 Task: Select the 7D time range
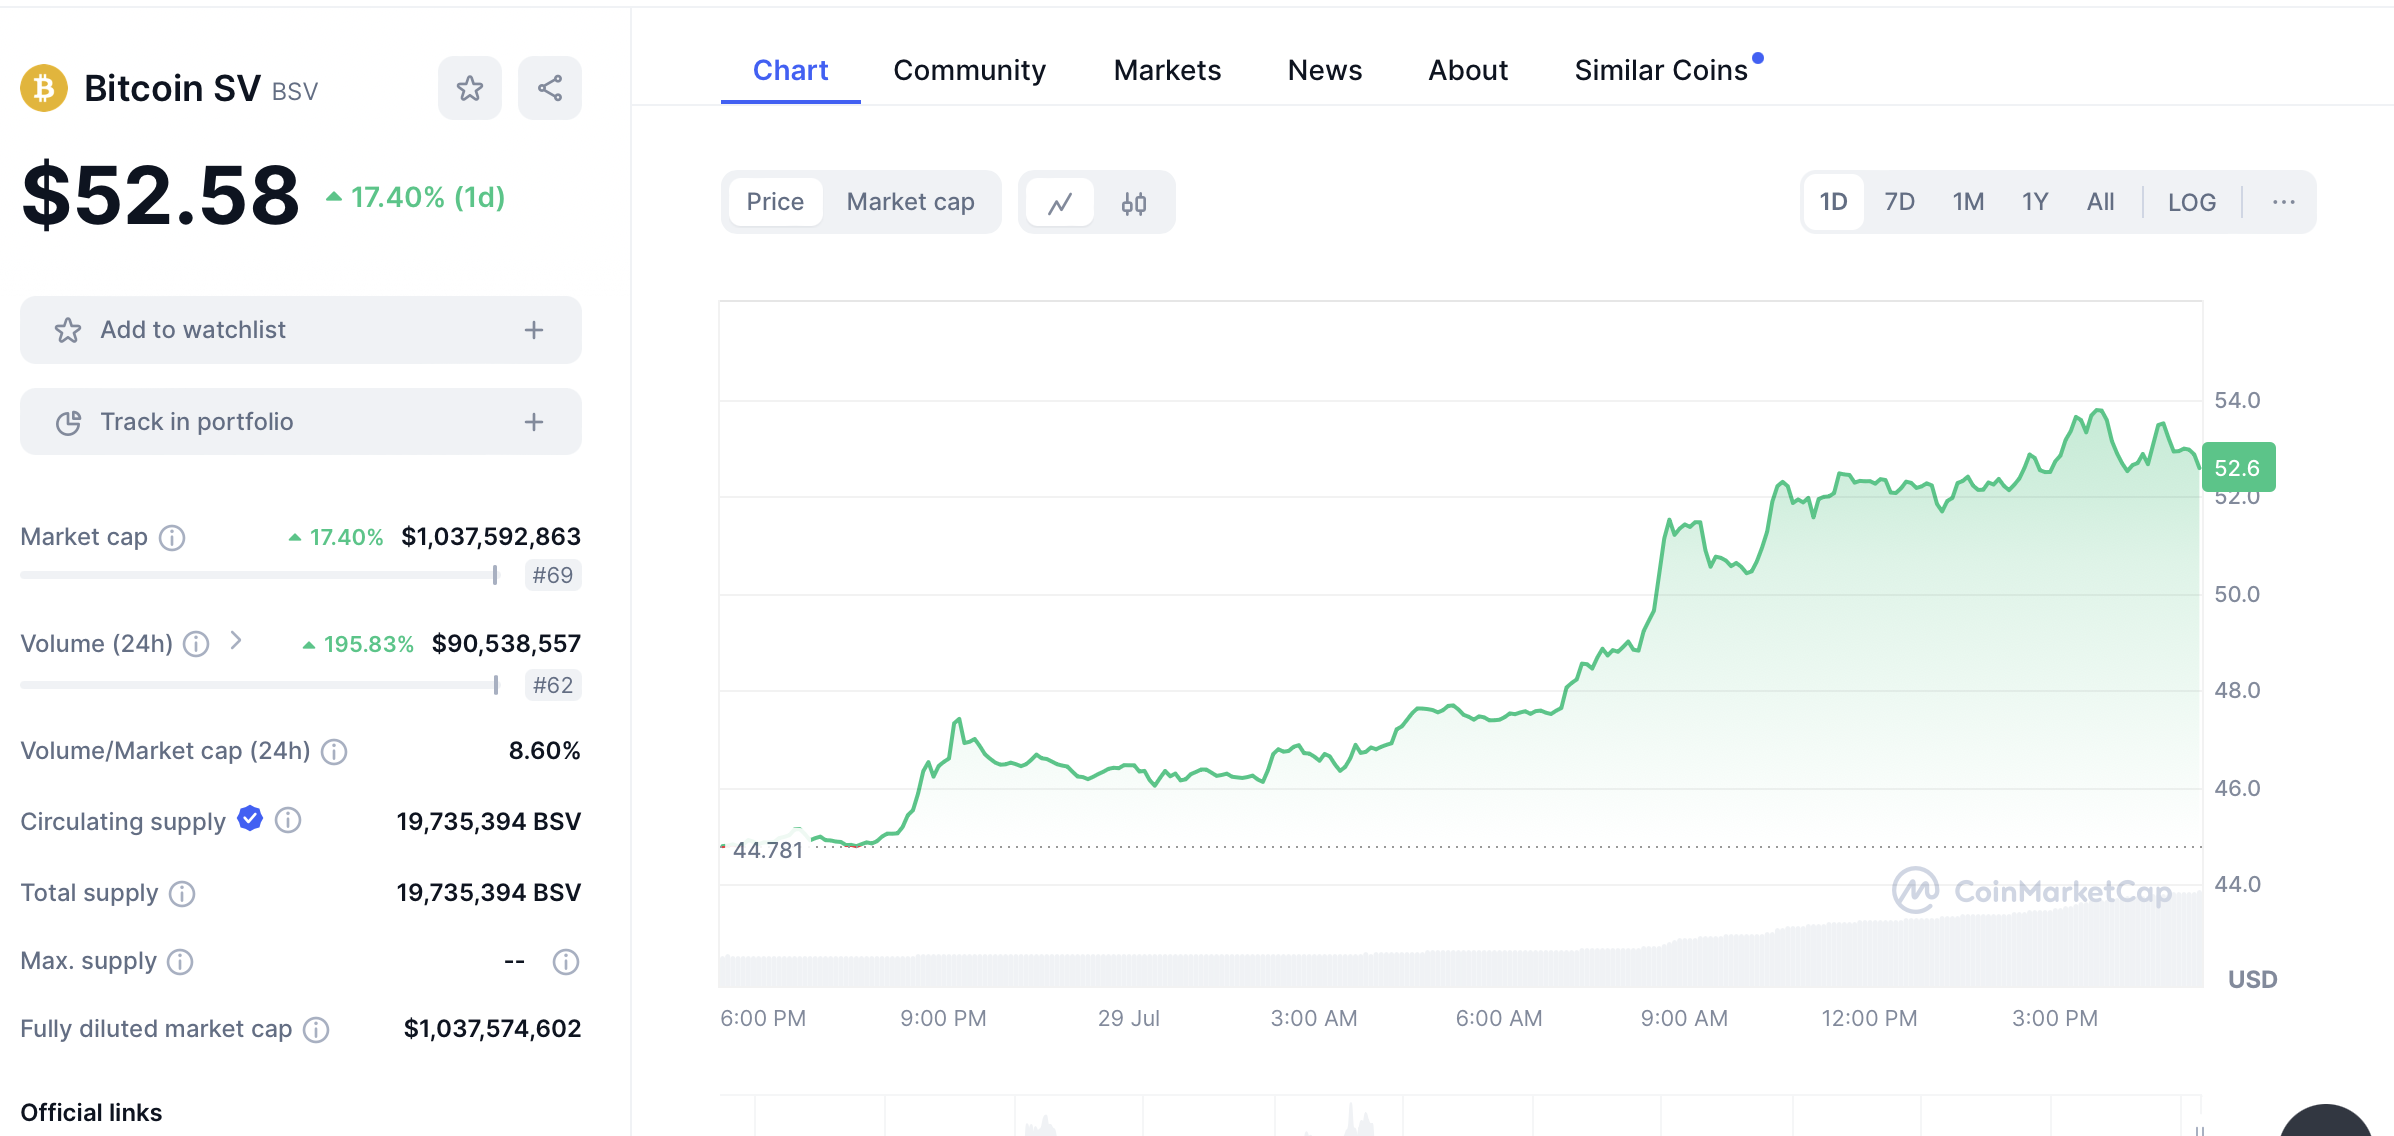(1898, 202)
